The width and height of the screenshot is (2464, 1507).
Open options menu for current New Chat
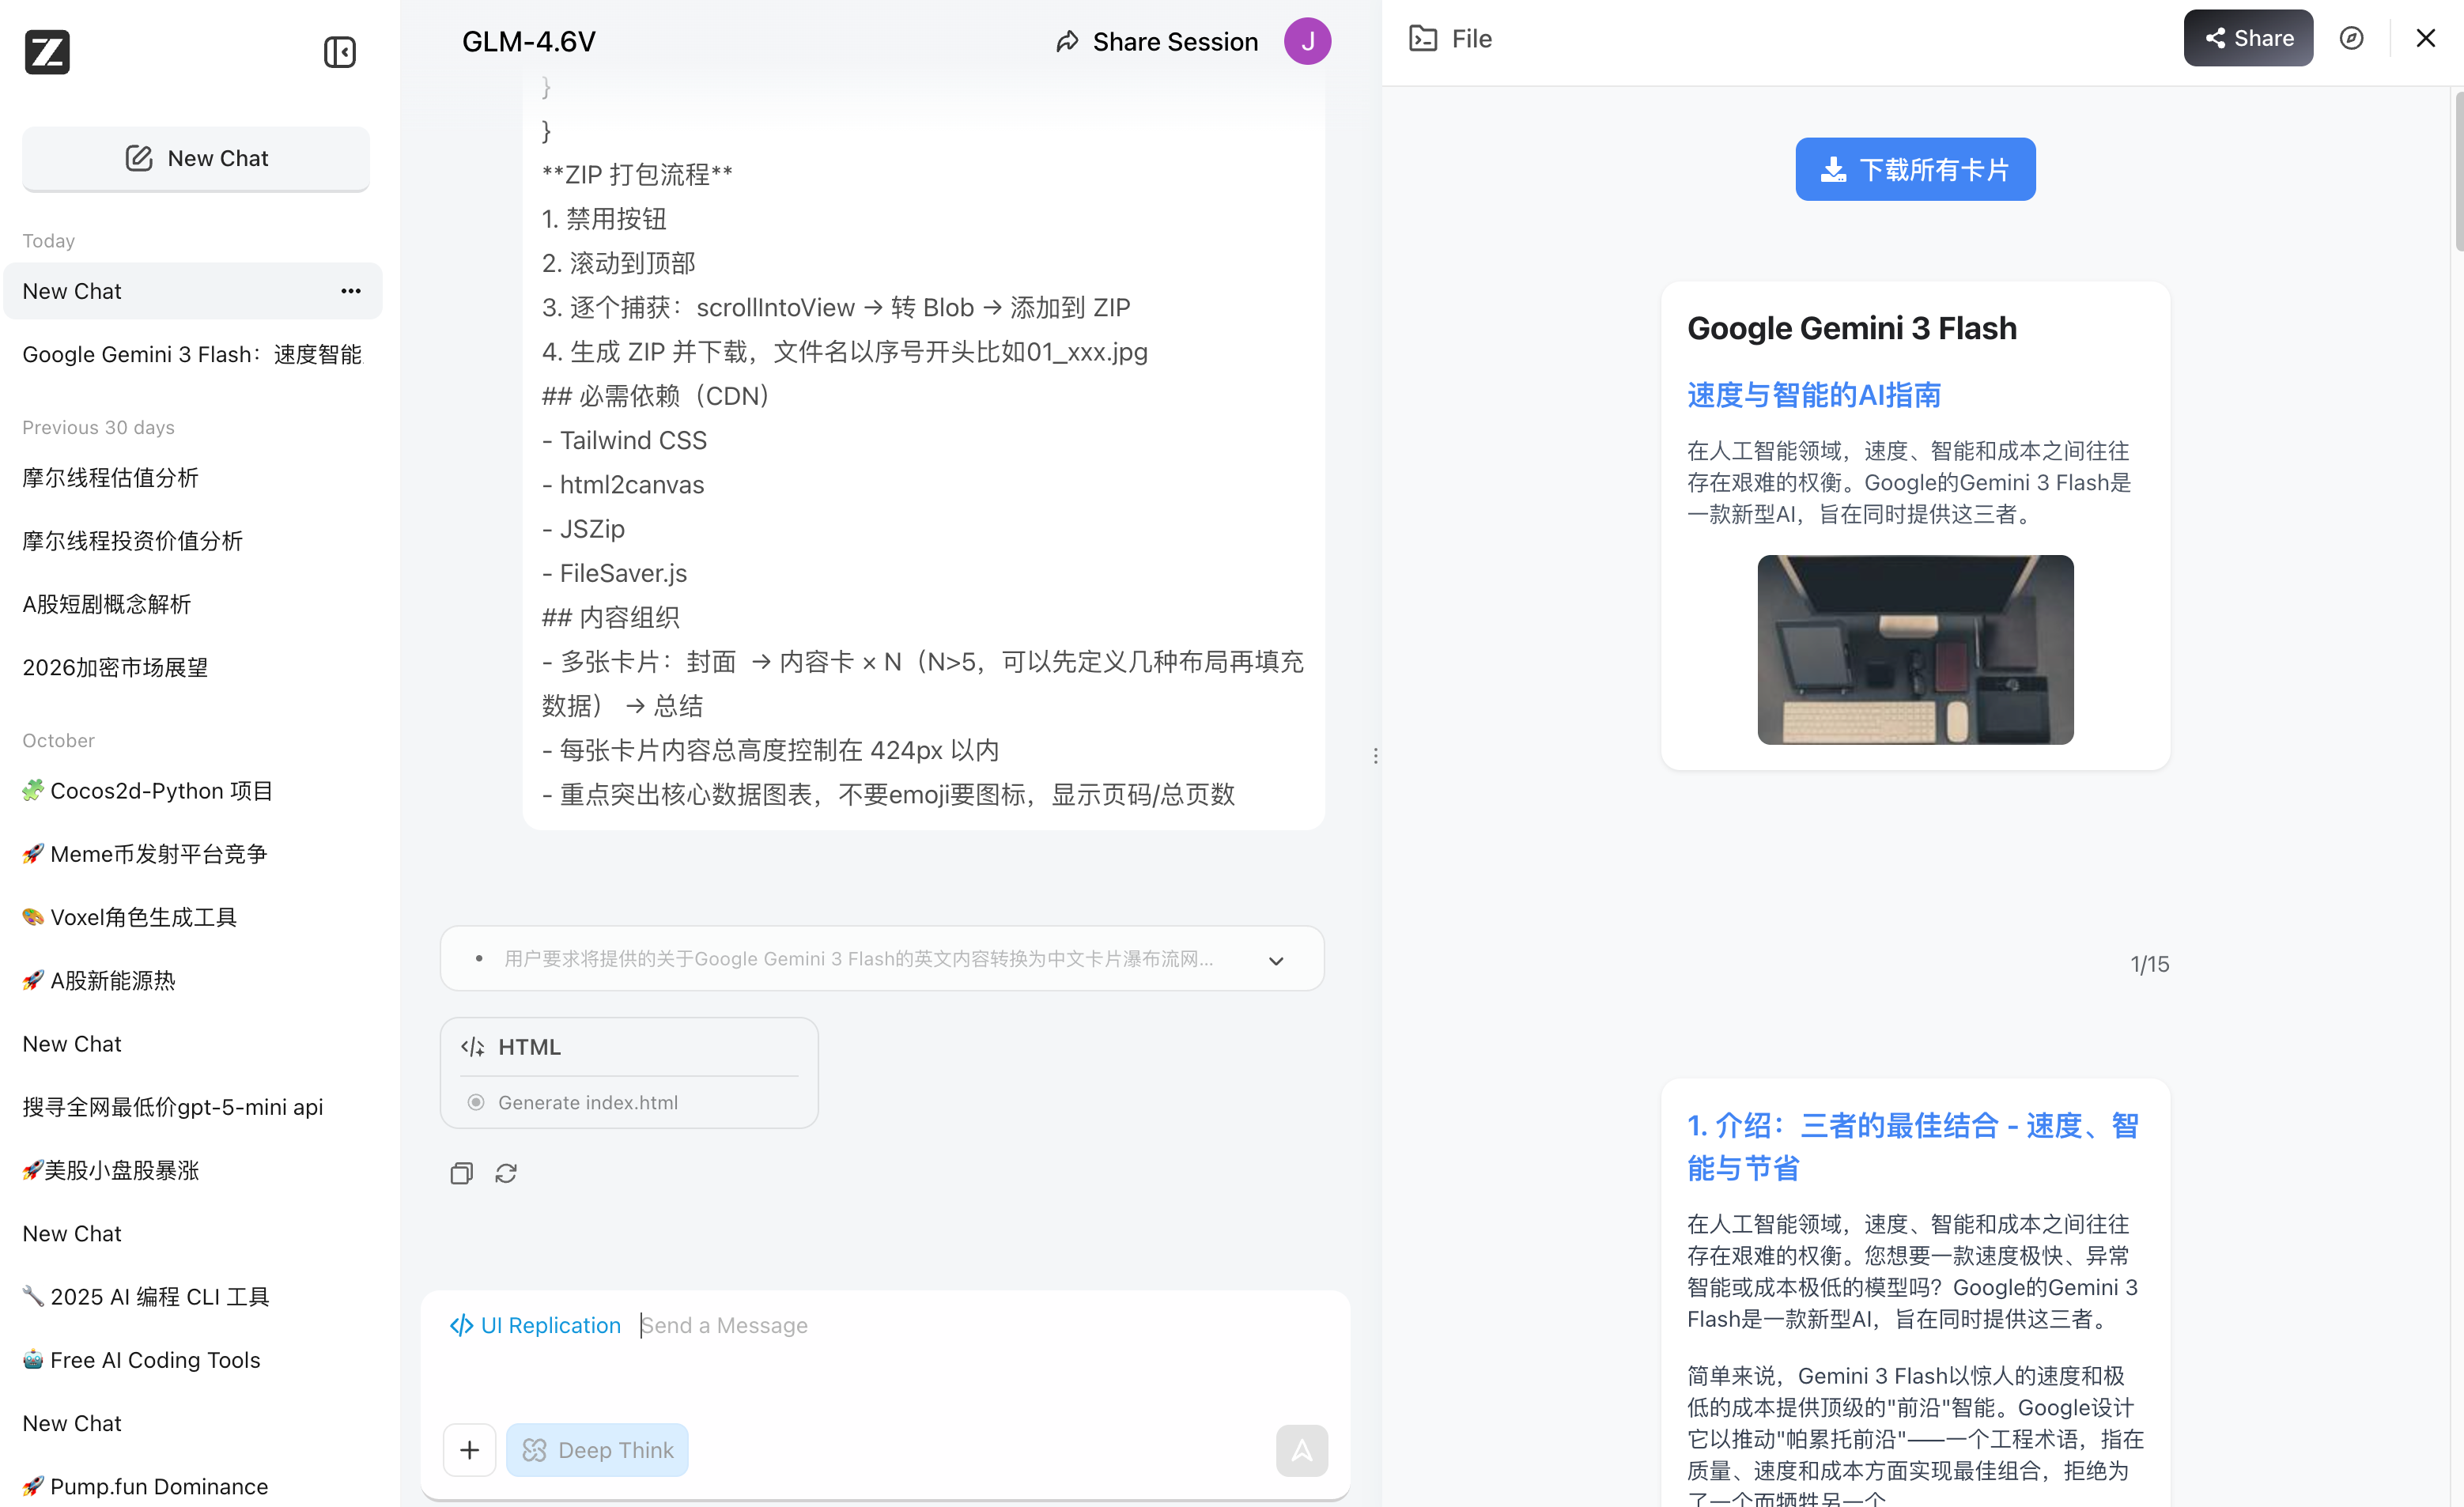350,291
